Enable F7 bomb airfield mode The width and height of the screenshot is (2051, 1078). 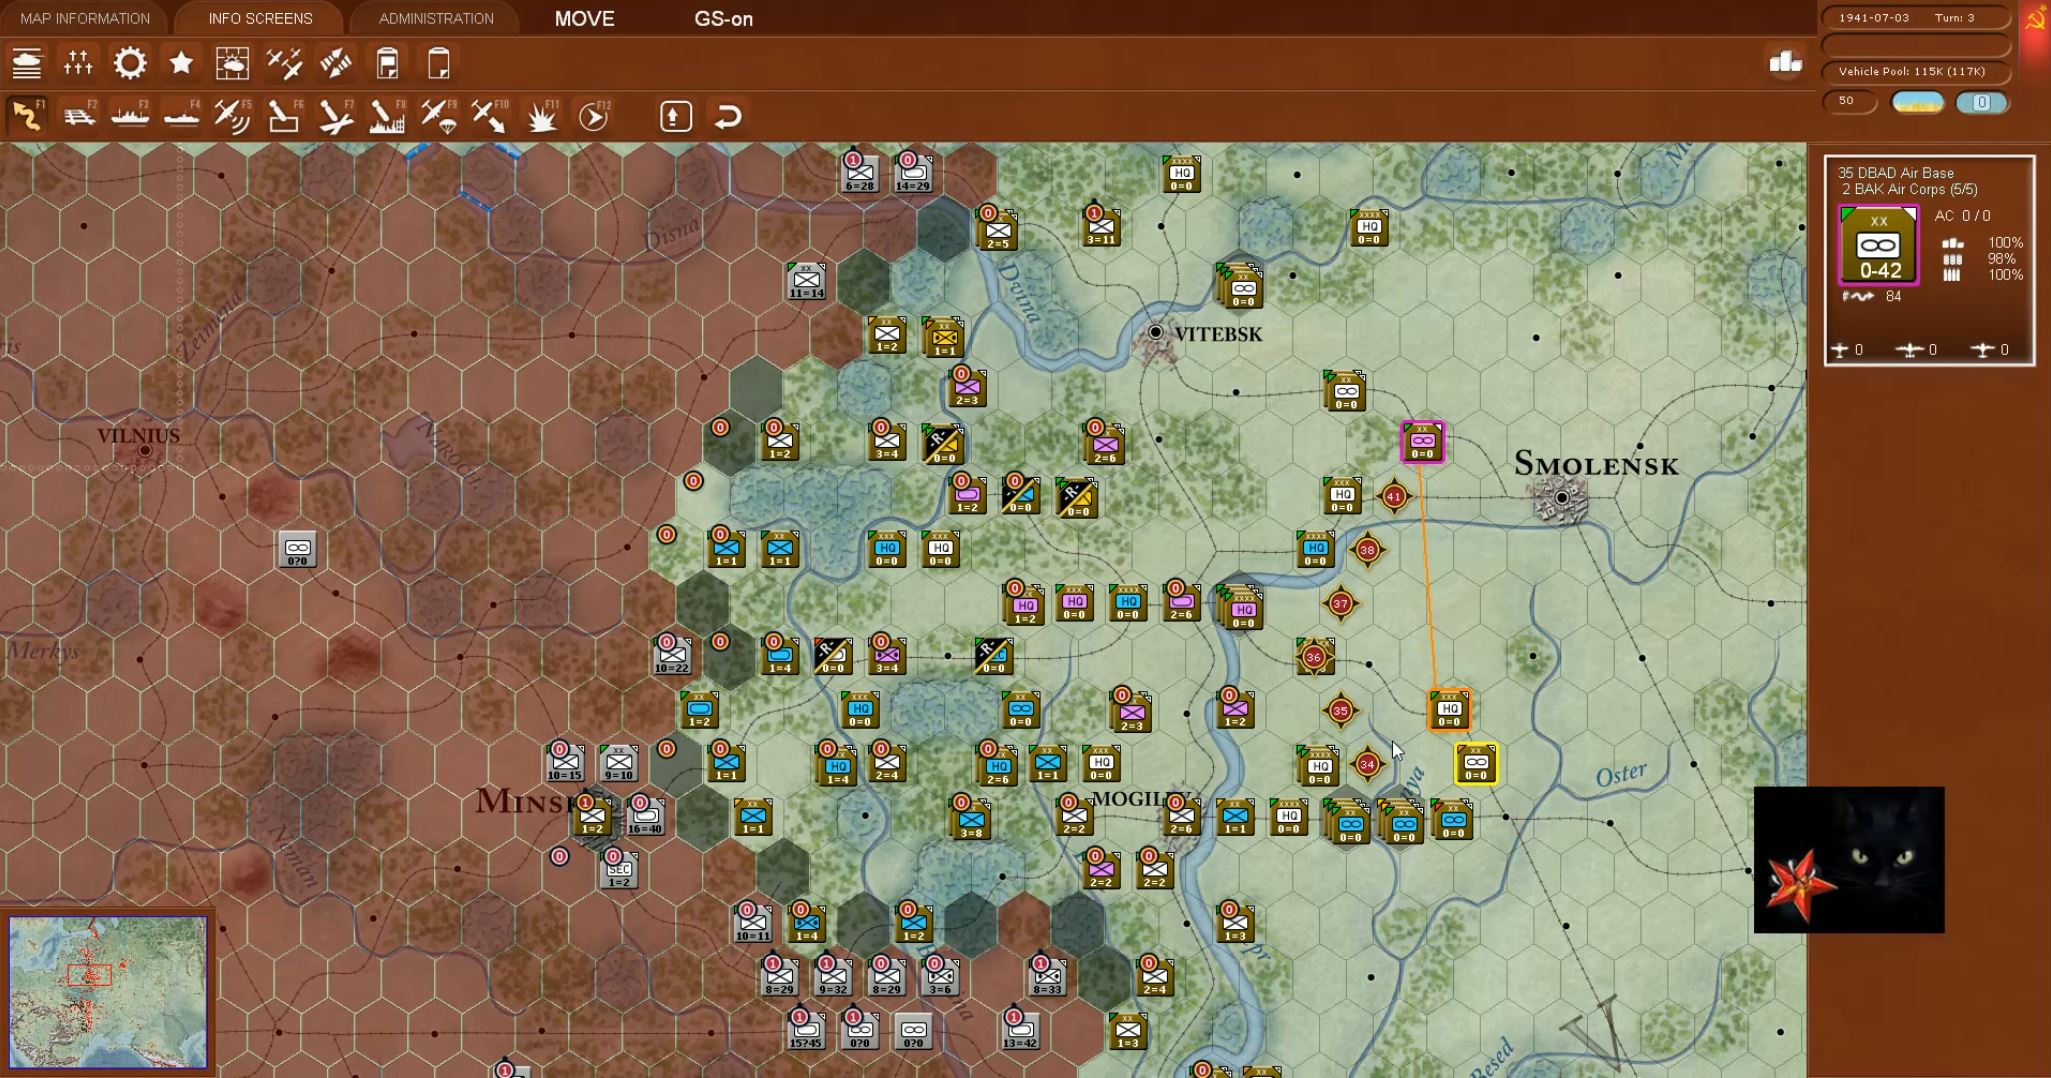[x=336, y=116]
